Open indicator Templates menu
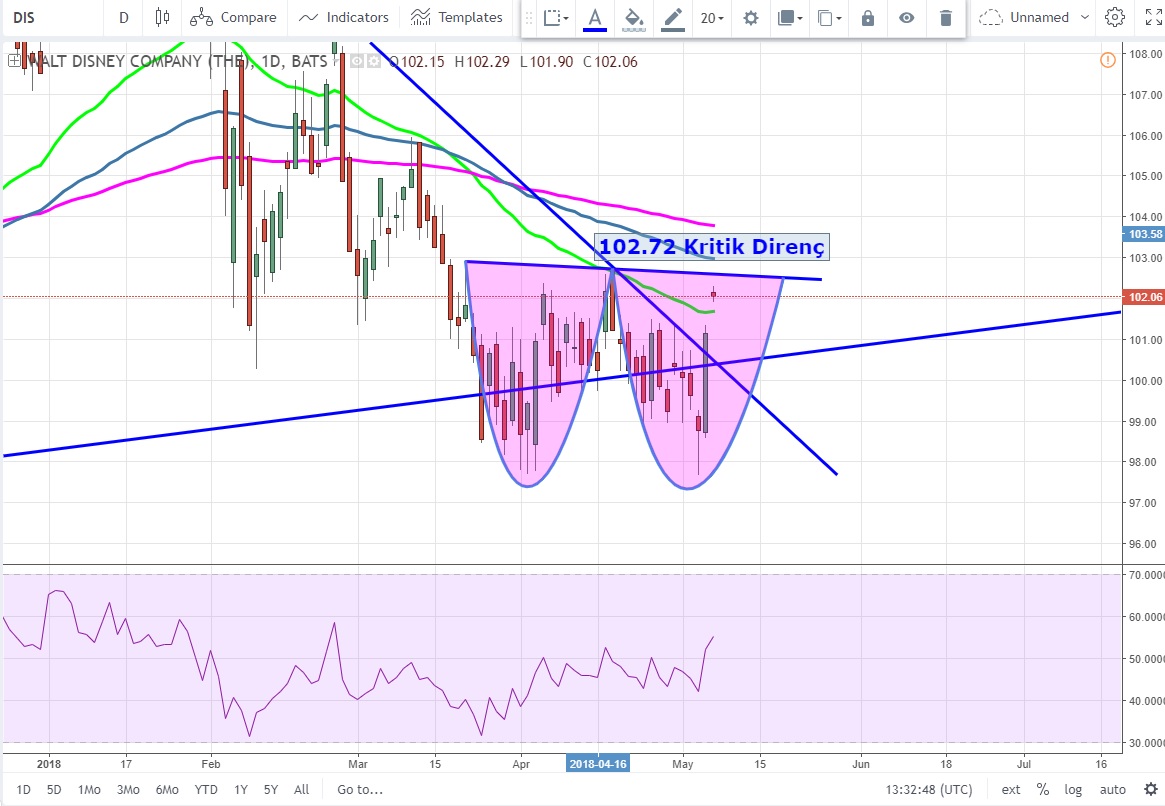 click(456, 17)
